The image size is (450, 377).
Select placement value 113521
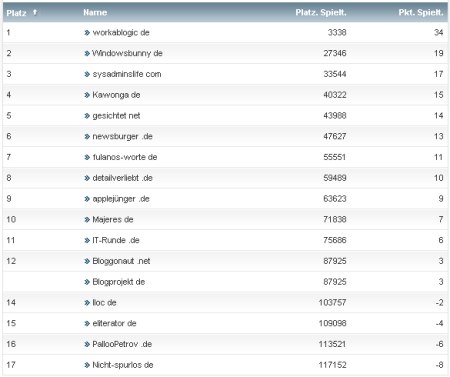tap(332, 344)
